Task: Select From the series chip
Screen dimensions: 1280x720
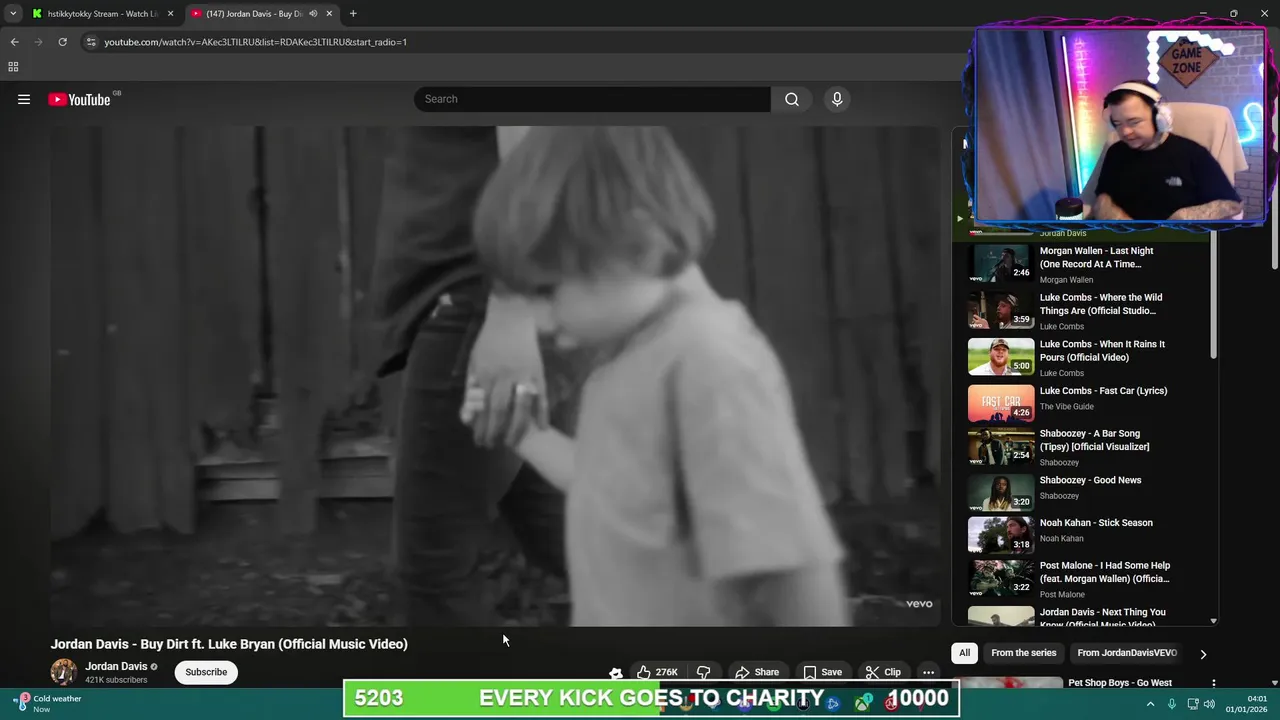Action: point(1023,653)
